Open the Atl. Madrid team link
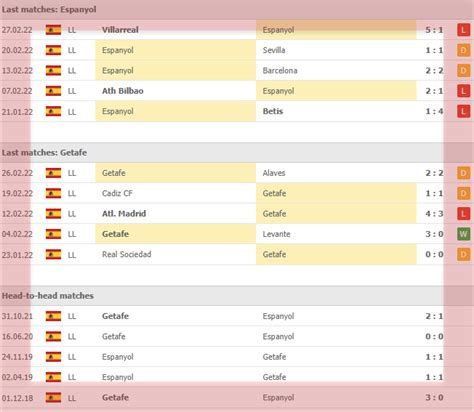The image size is (474, 412). (124, 213)
